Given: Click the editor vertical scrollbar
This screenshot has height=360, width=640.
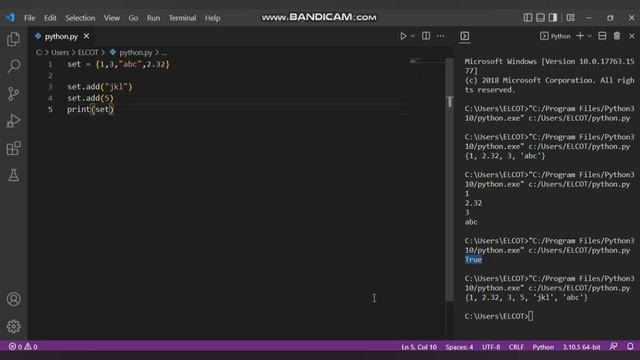Looking at the screenshot, I should point(449,180).
